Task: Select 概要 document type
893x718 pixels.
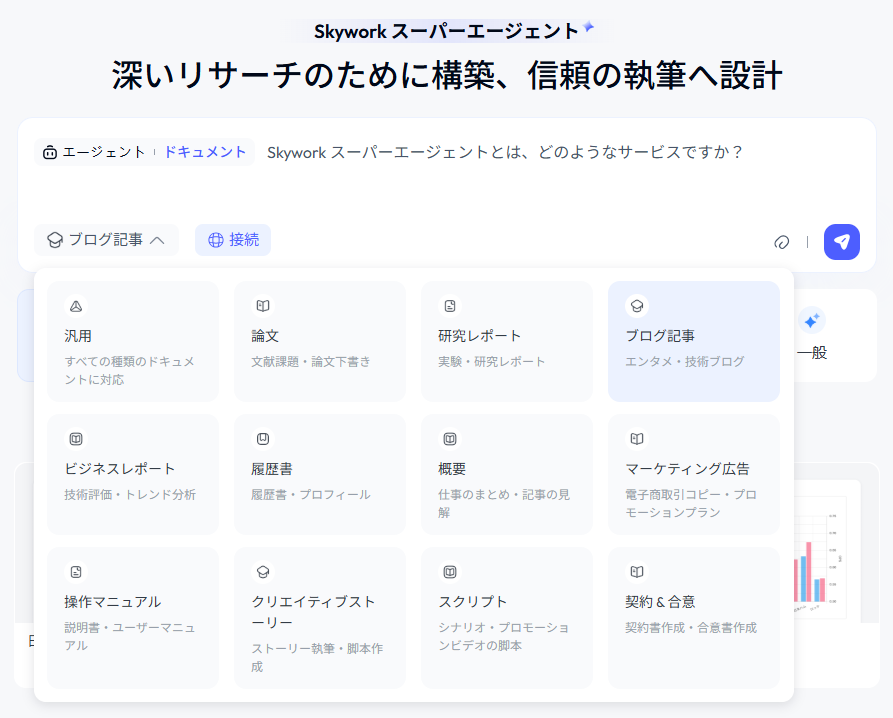Action: 507,474
